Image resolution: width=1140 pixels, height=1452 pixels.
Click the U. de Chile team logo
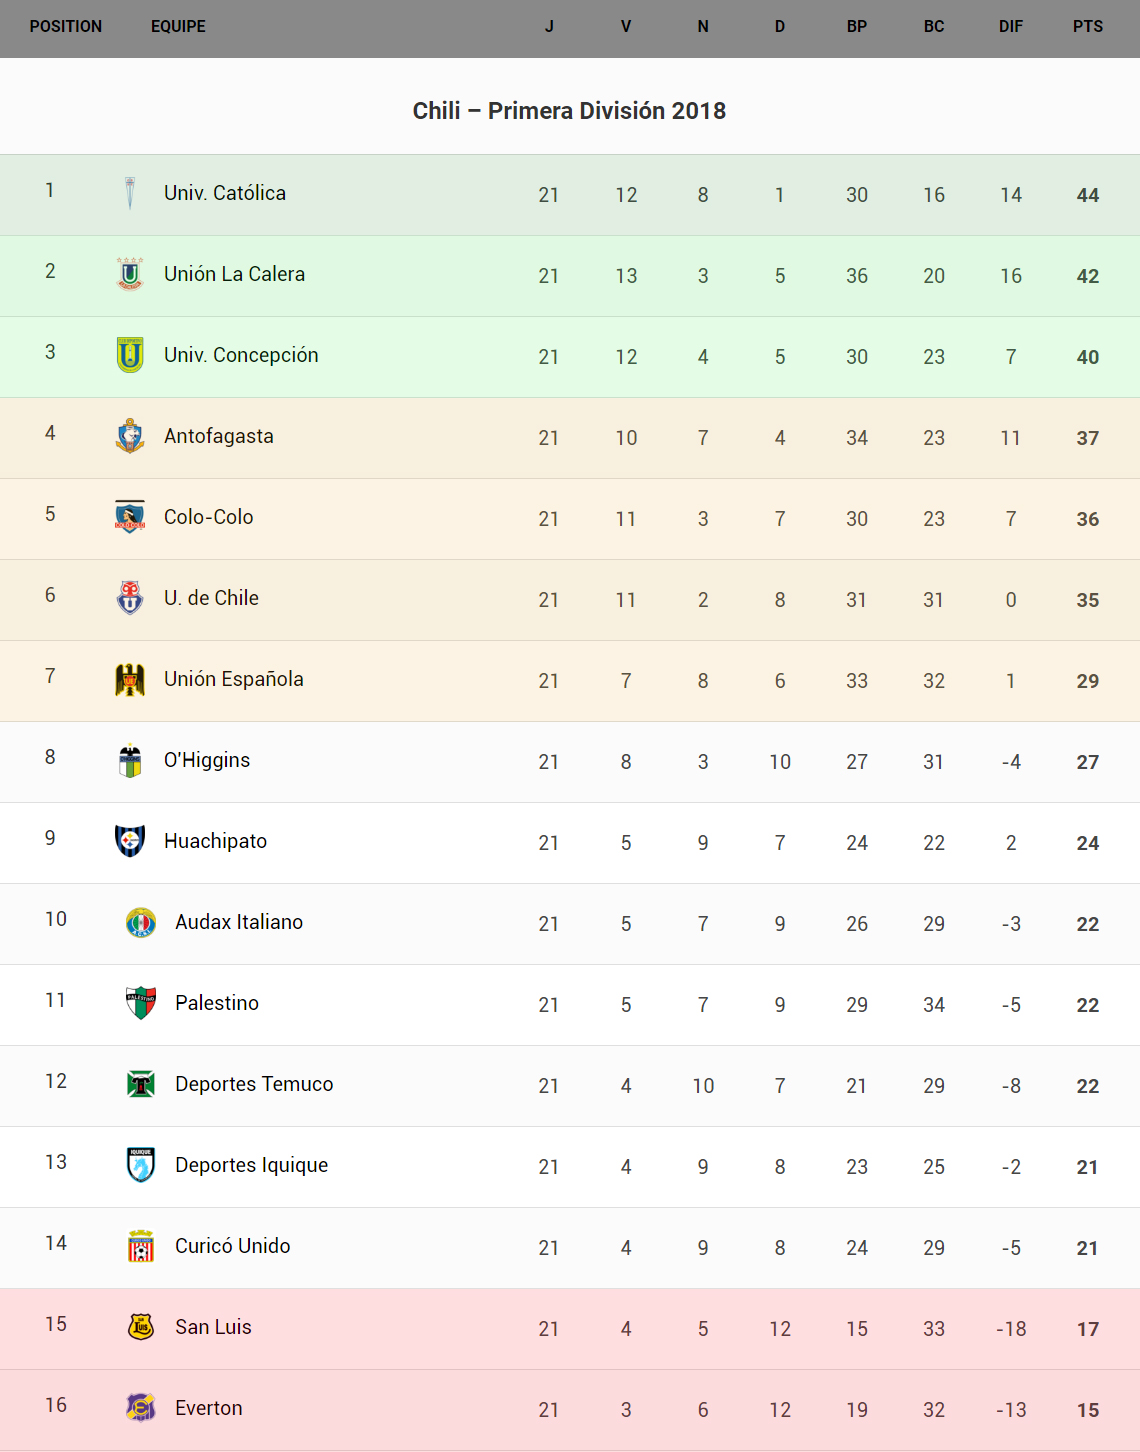coord(130,598)
